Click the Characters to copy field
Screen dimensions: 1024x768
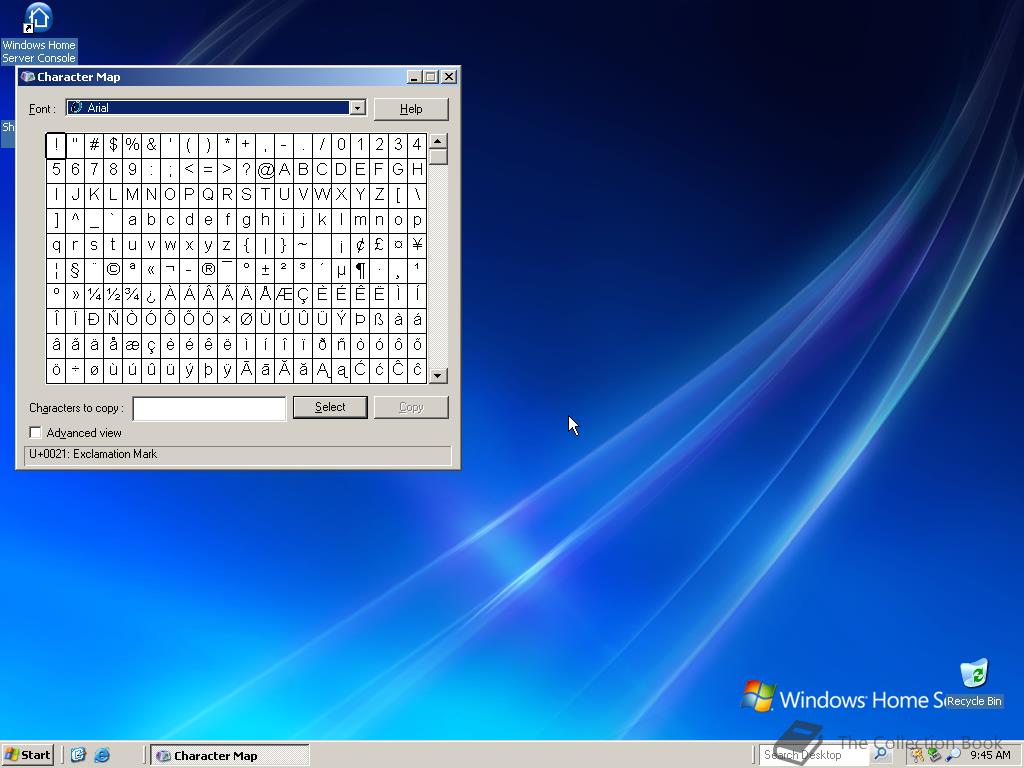point(209,408)
